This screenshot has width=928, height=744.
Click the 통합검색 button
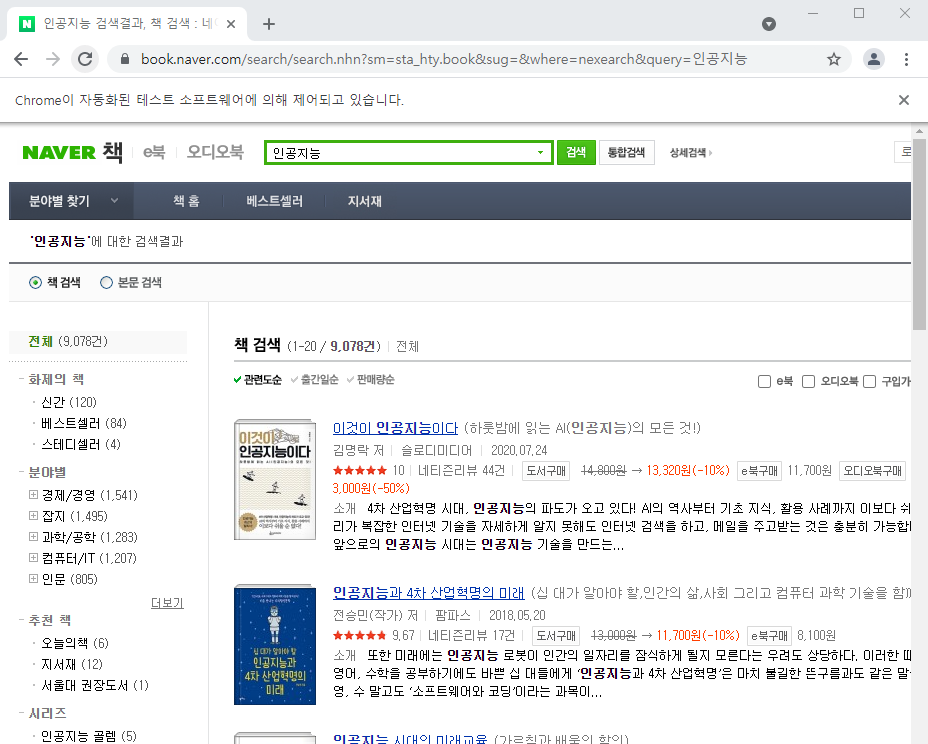626,153
